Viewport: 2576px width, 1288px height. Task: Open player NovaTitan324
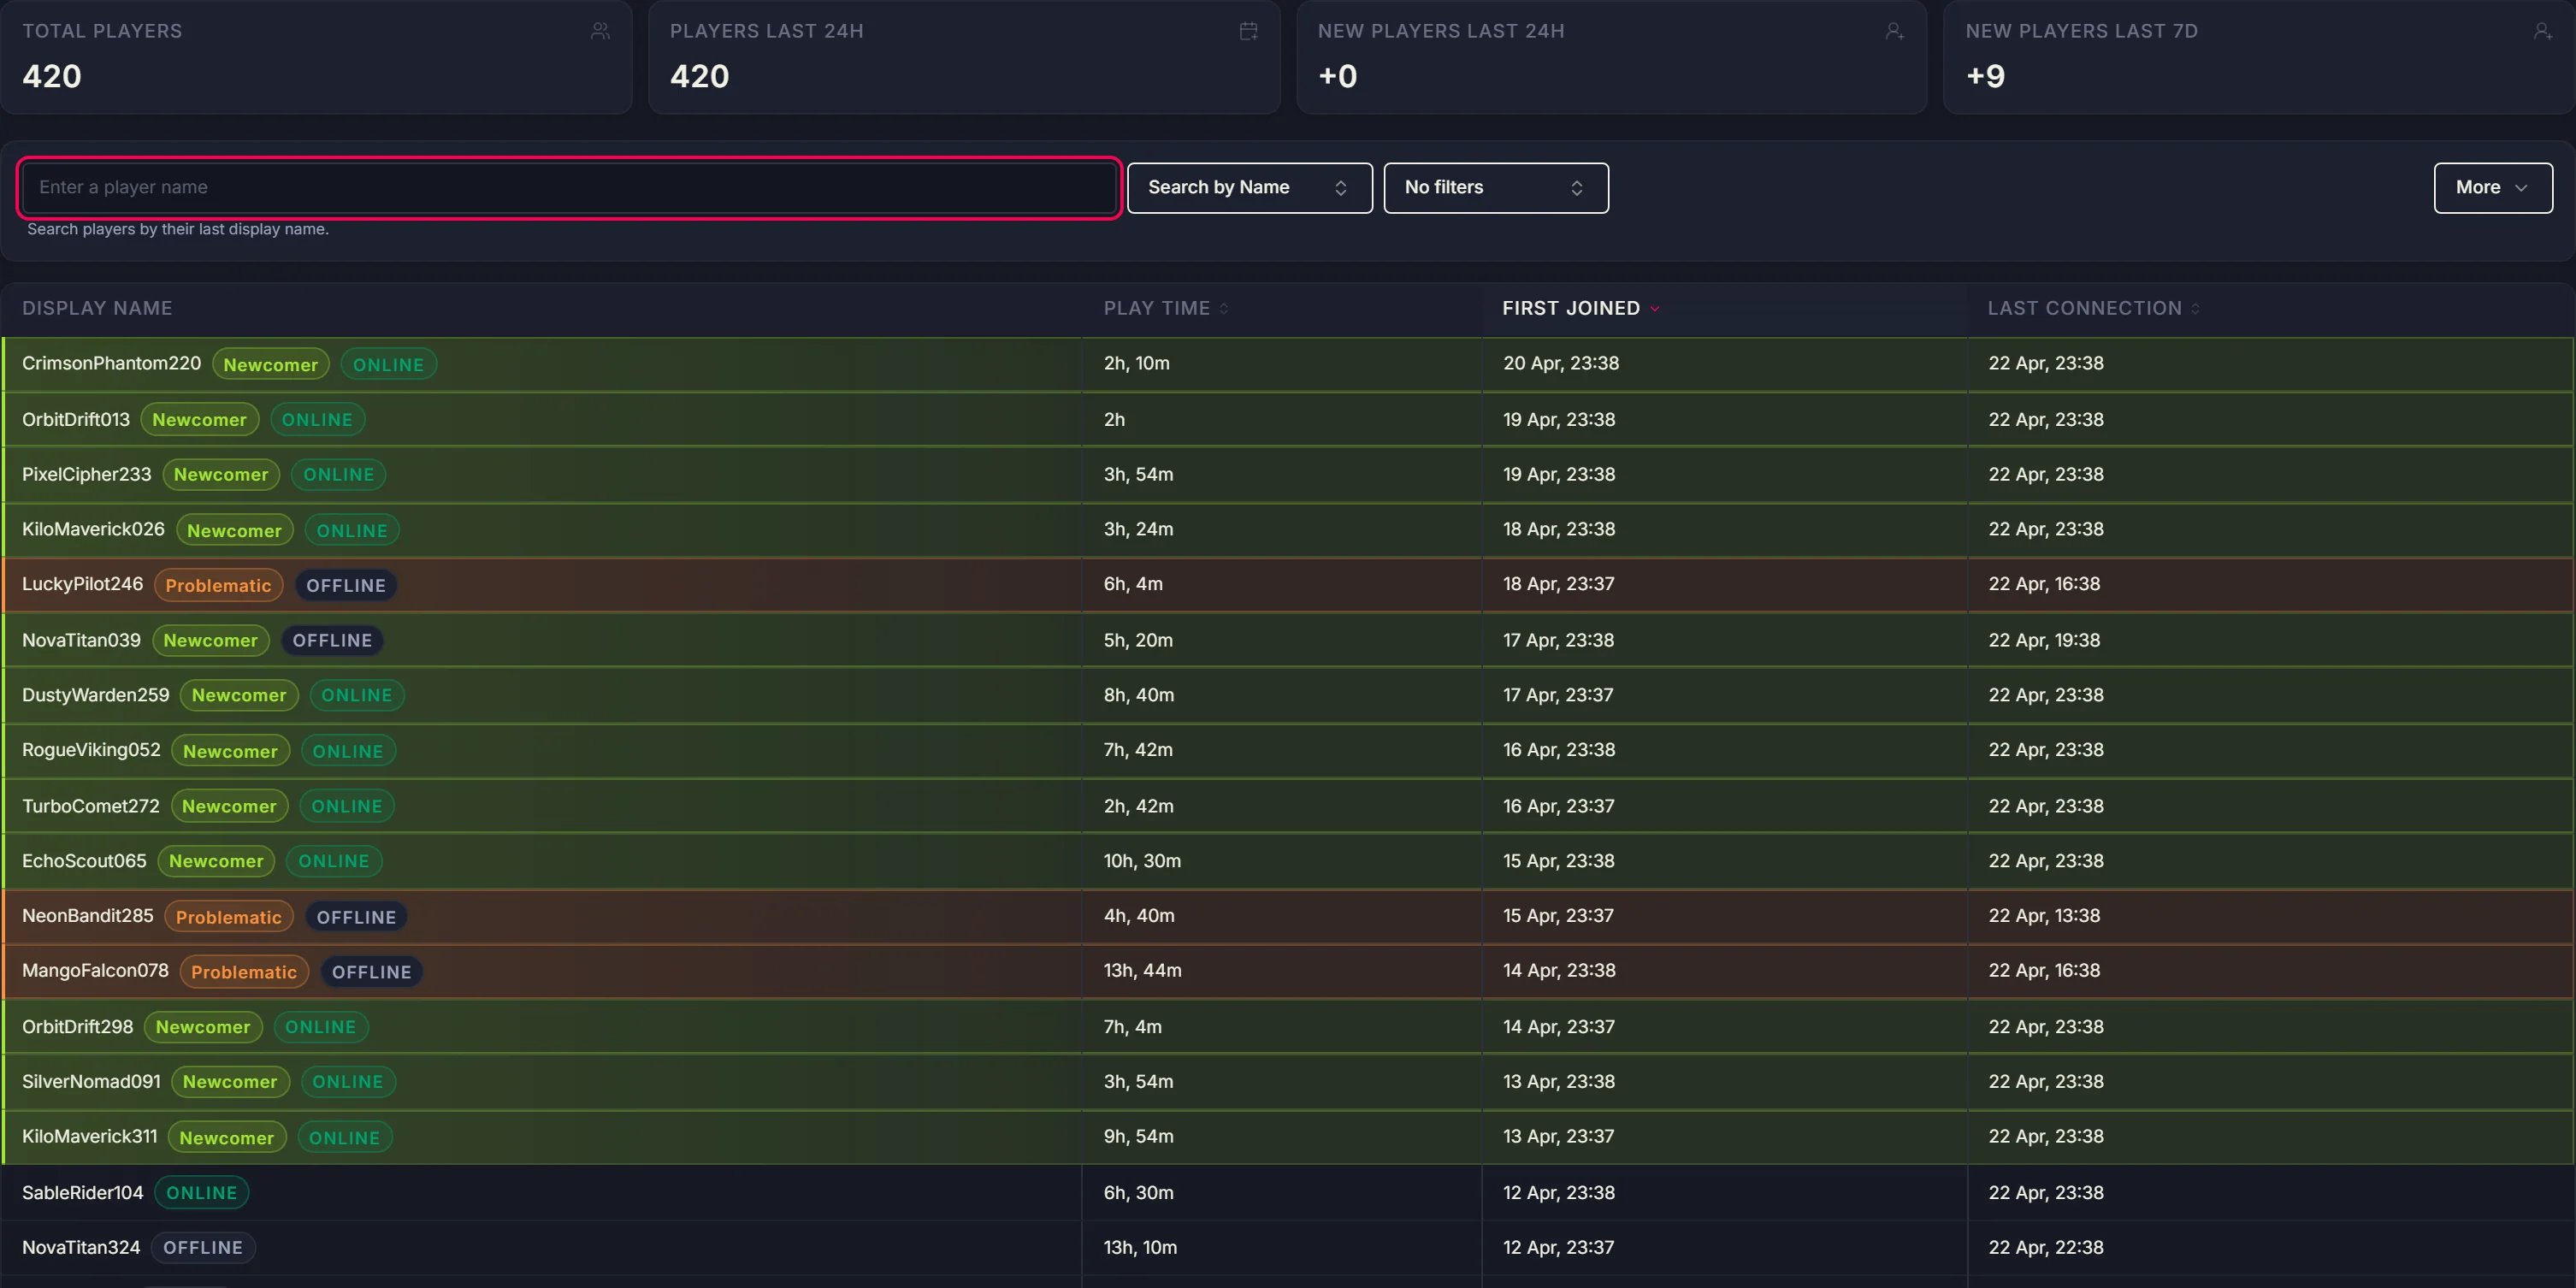pos(81,1248)
